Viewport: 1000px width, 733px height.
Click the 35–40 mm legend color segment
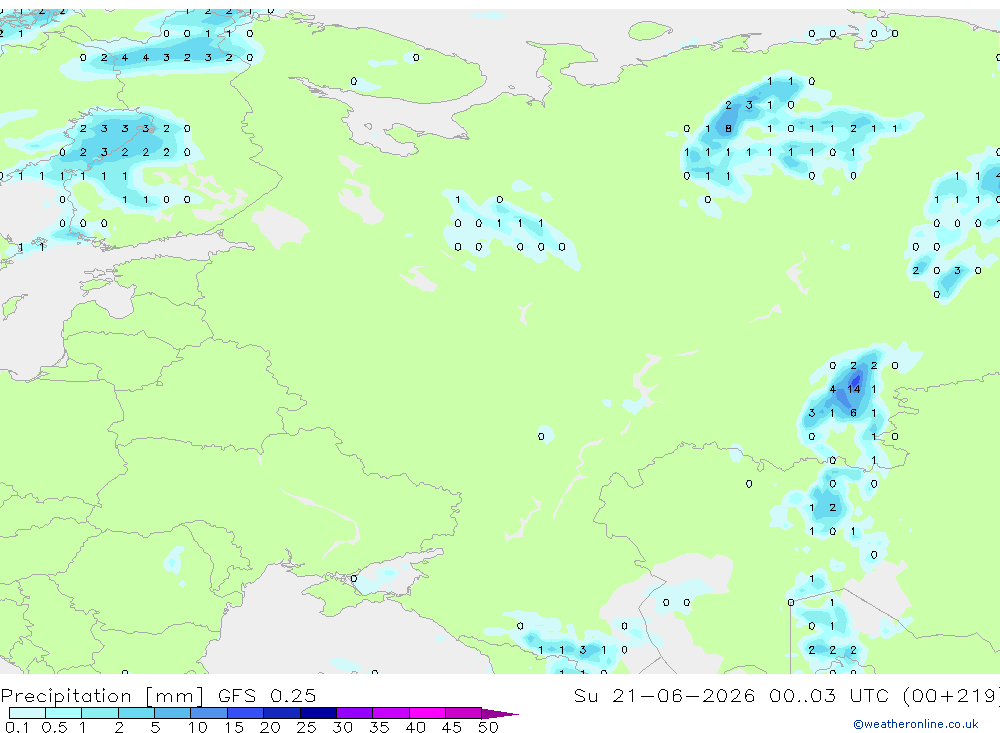click(x=391, y=713)
